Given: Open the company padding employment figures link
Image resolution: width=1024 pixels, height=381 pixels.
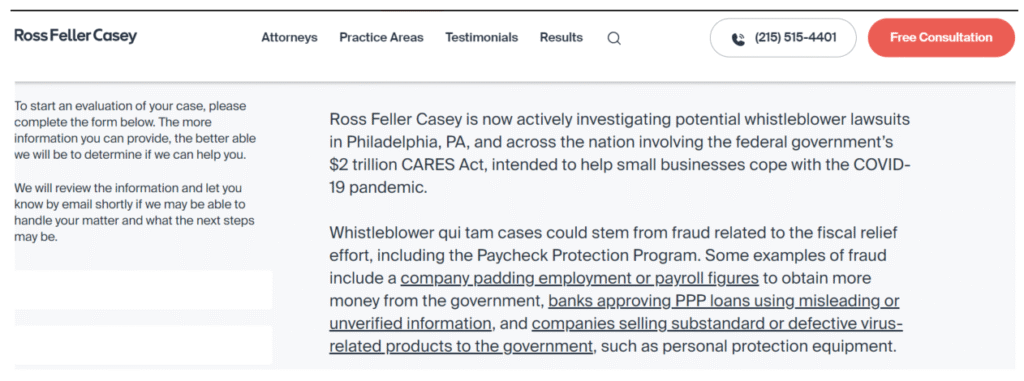Looking at the screenshot, I should (579, 279).
